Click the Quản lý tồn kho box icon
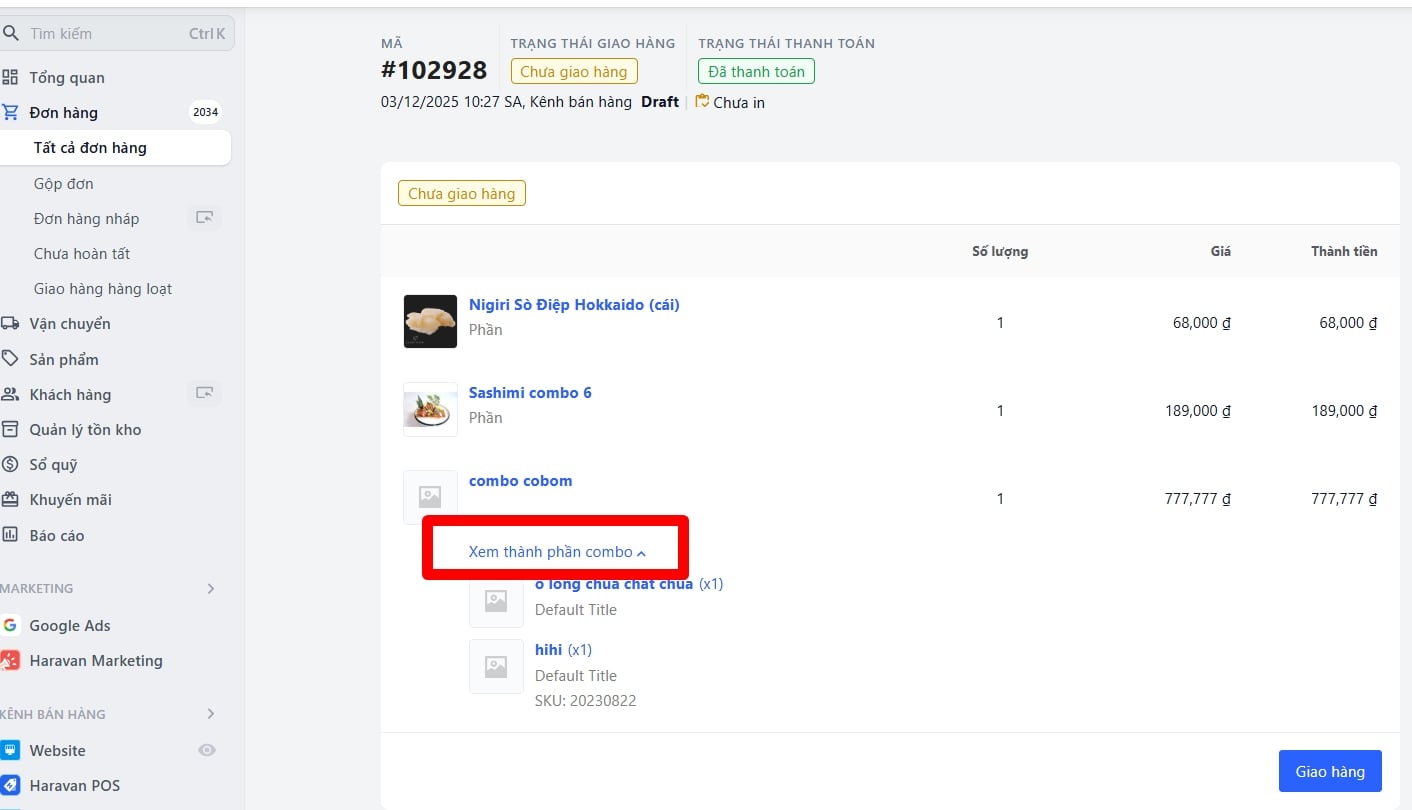The image size is (1412, 810). coord(10,430)
